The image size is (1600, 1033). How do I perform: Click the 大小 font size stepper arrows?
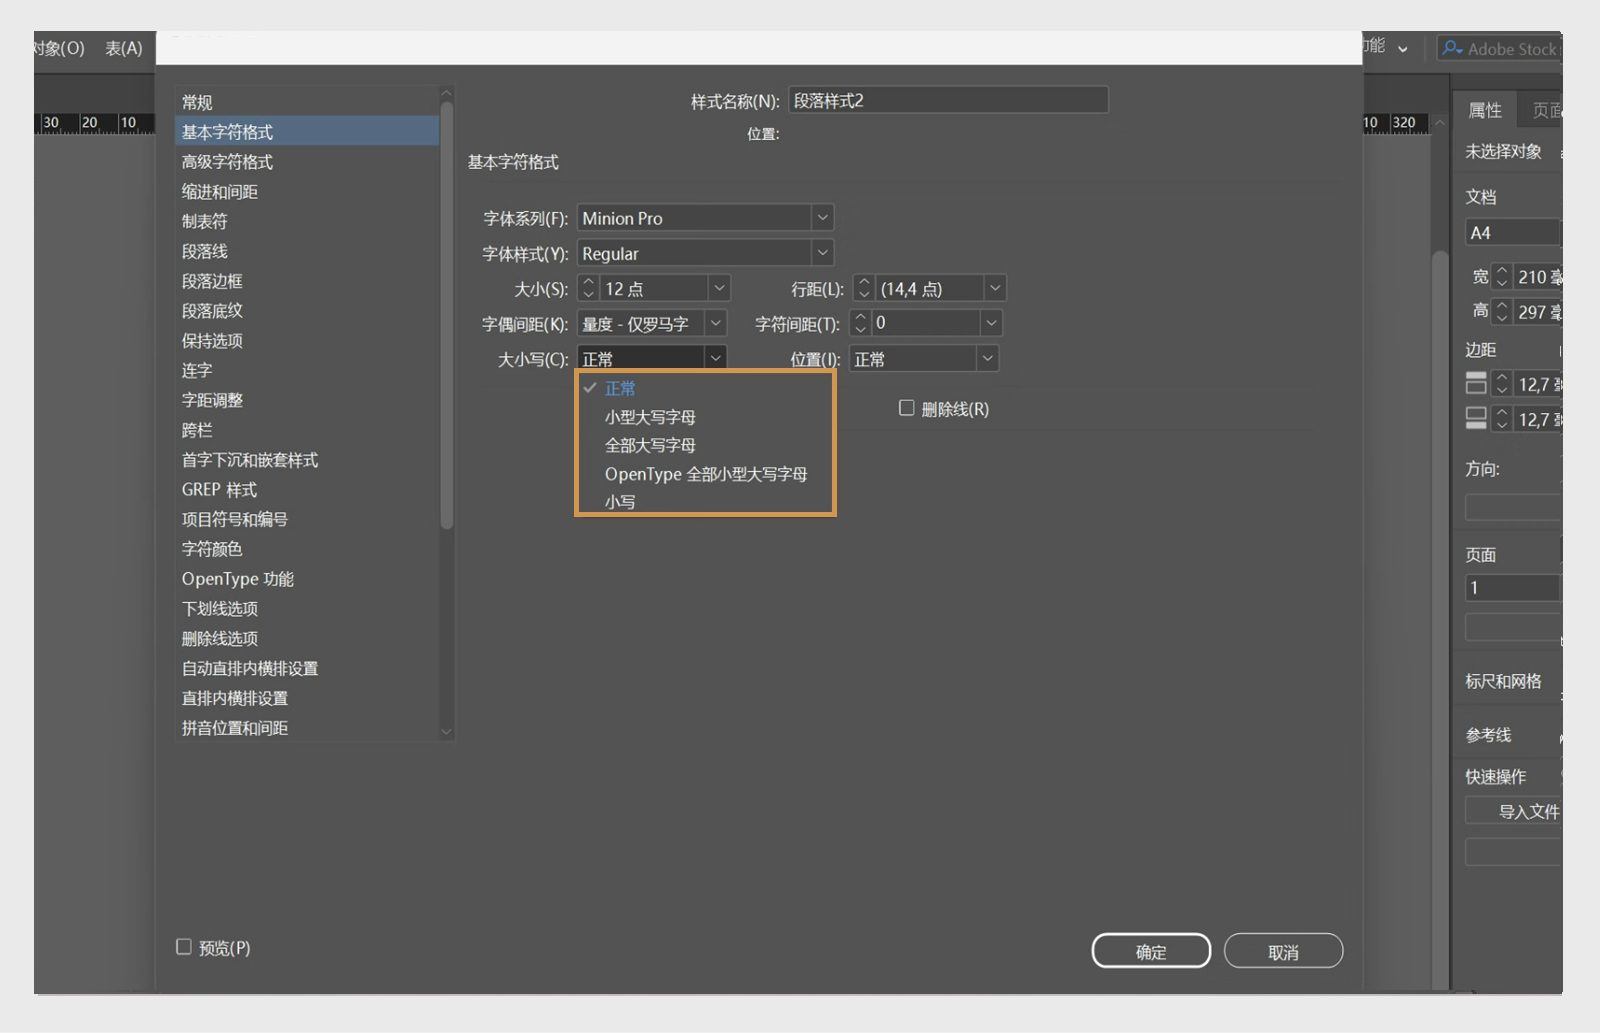pyautogui.click(x=588, y=289)
